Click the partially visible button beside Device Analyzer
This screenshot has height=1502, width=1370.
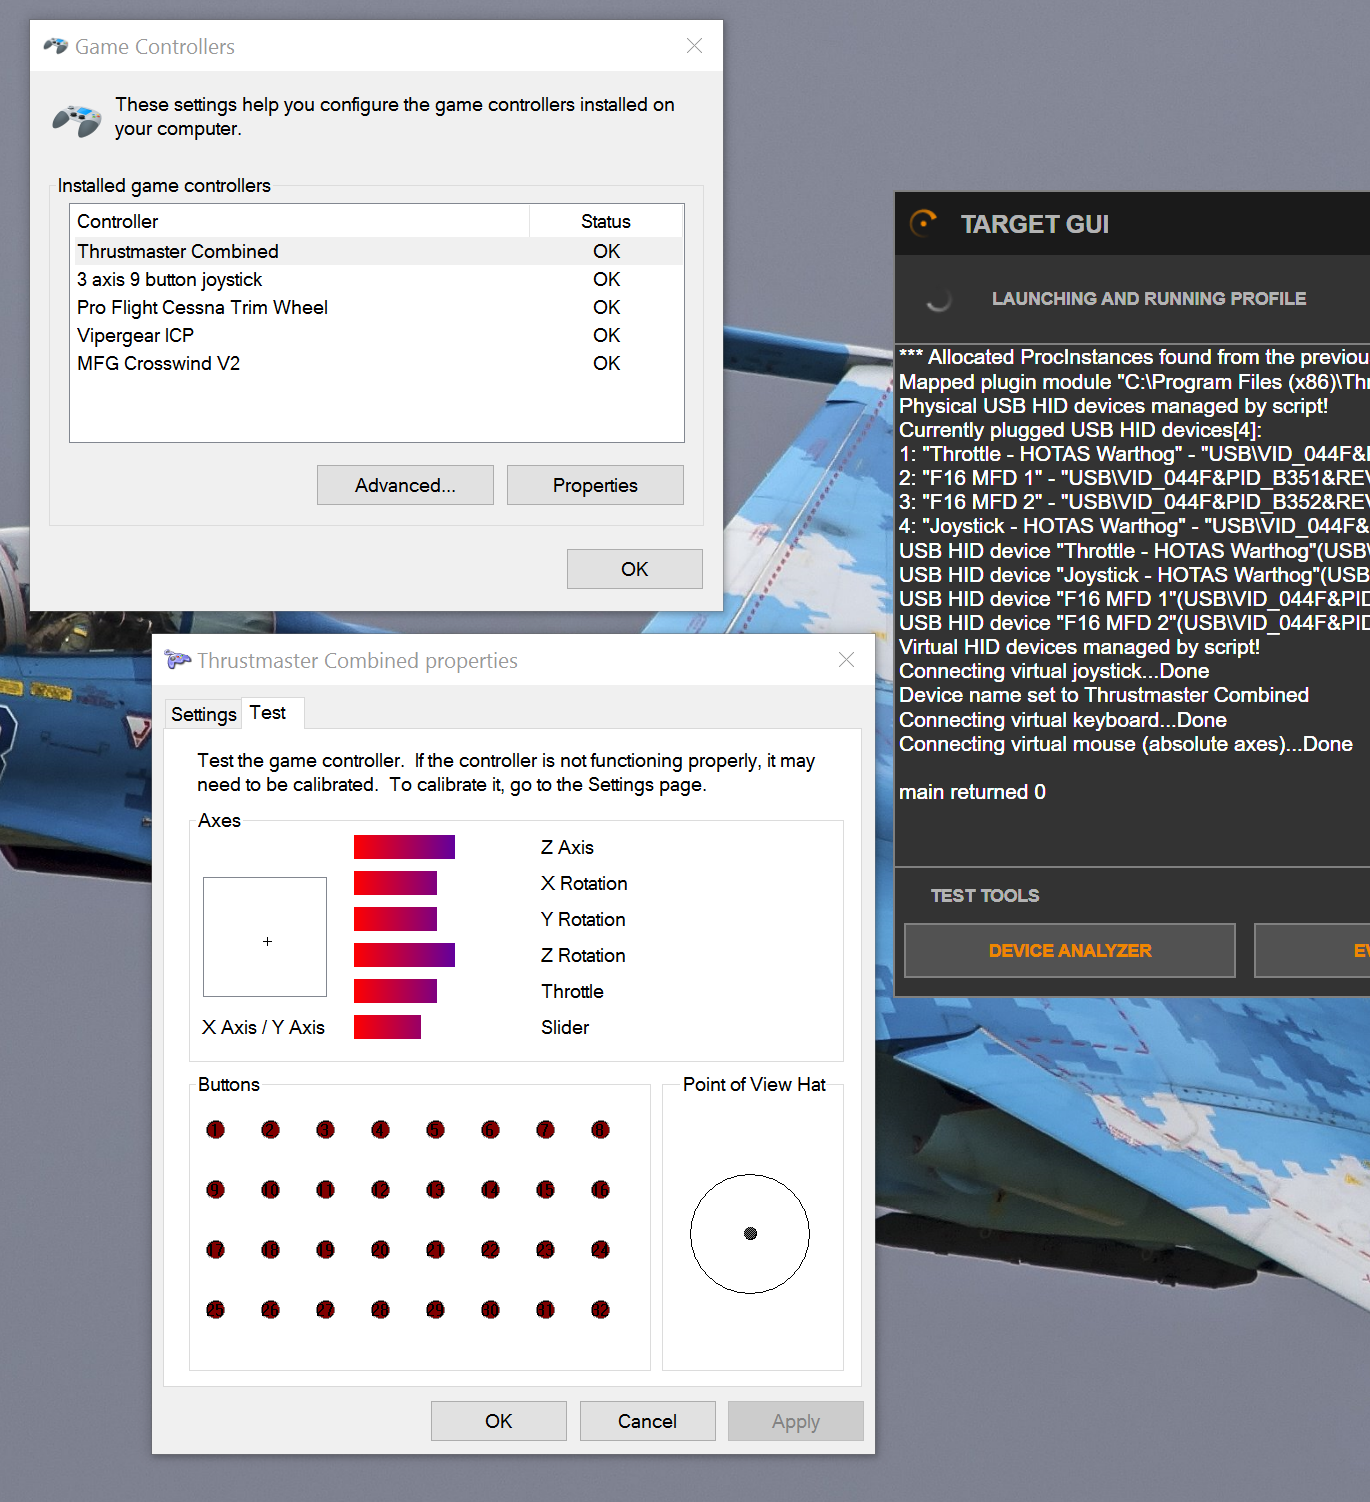click(x=1312, y=950)
